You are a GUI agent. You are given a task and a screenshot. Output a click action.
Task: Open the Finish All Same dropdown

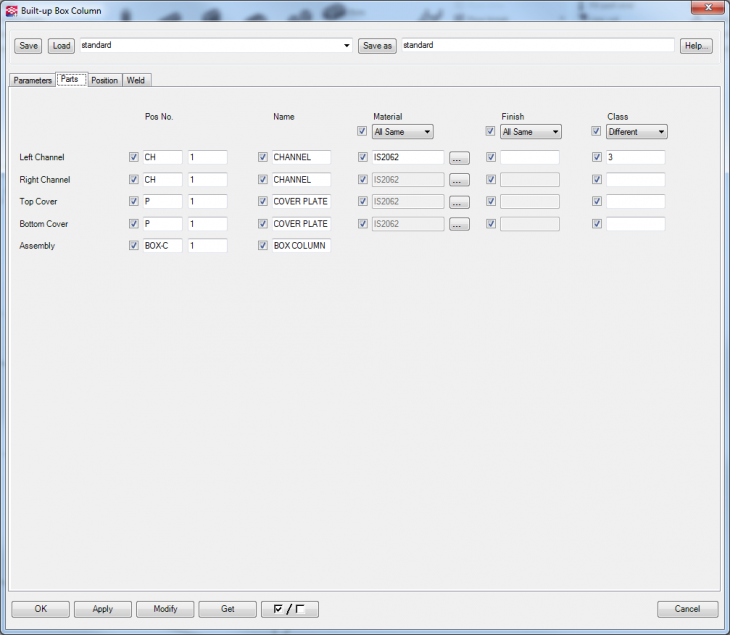click(530, 132)
